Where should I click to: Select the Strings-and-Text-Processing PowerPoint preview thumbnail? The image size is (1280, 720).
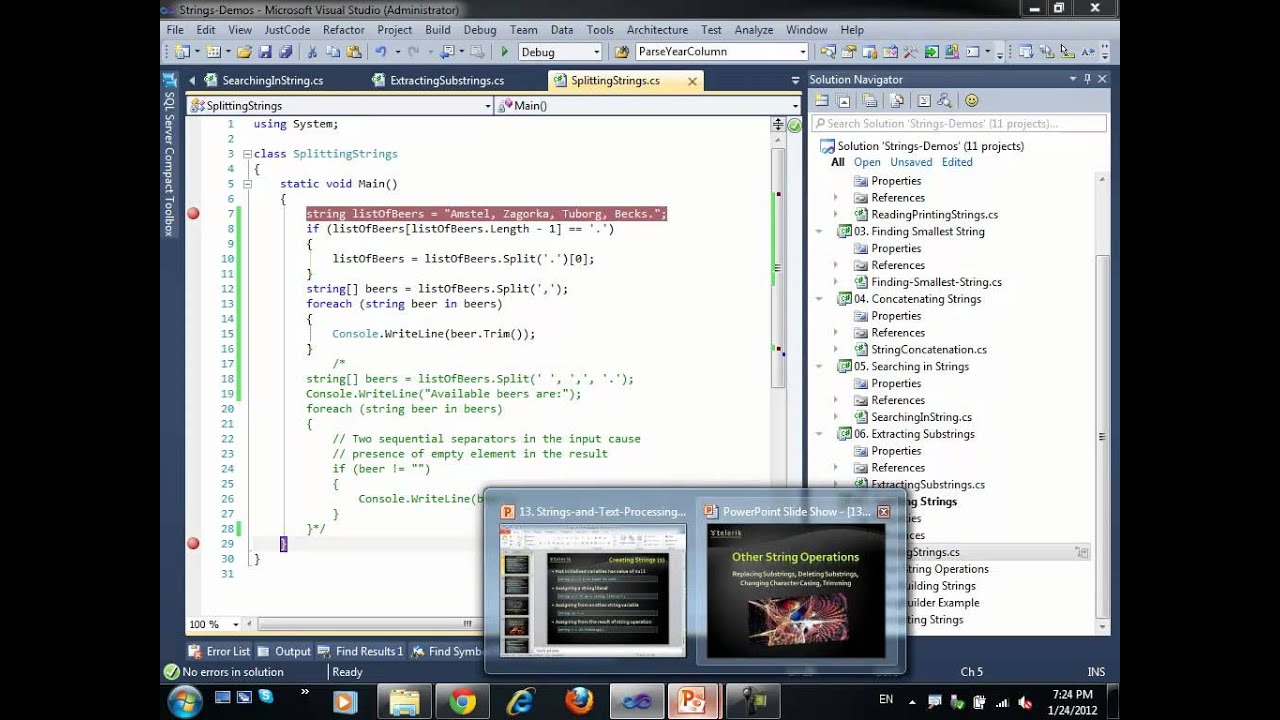tap(593, 590)
